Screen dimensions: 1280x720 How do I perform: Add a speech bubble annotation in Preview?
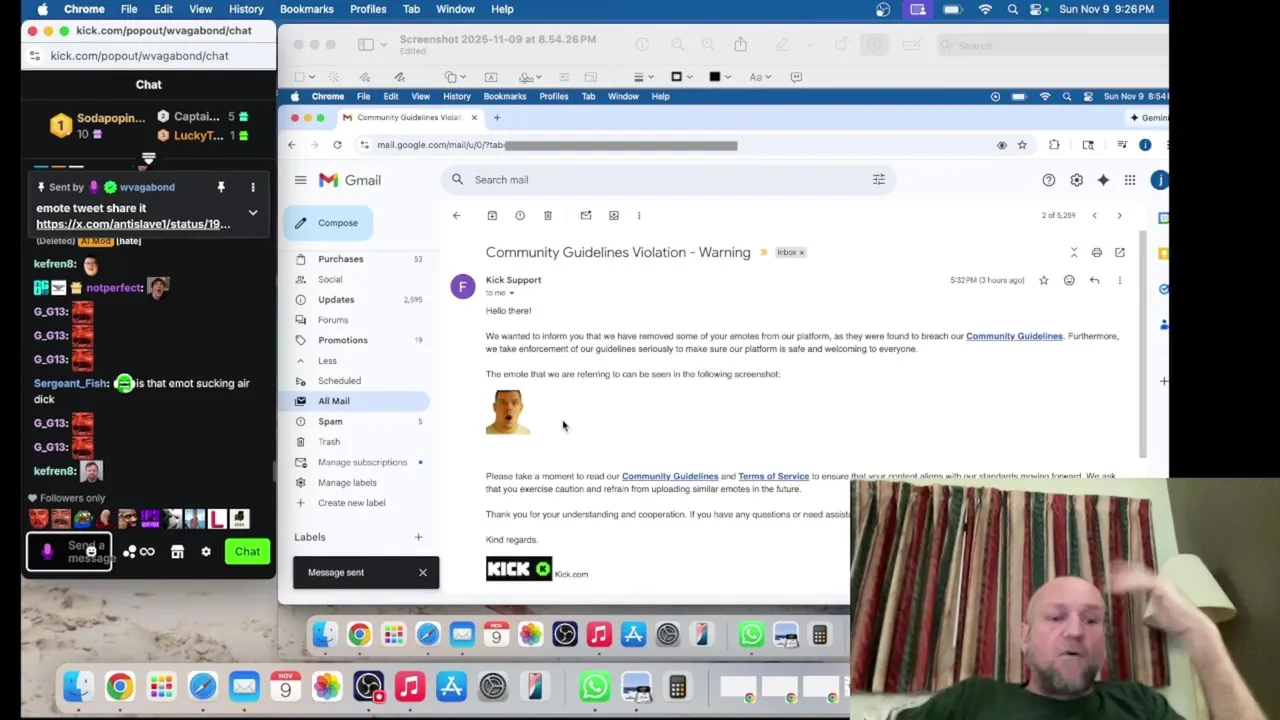pyautogui.click(x=796, y=77)
